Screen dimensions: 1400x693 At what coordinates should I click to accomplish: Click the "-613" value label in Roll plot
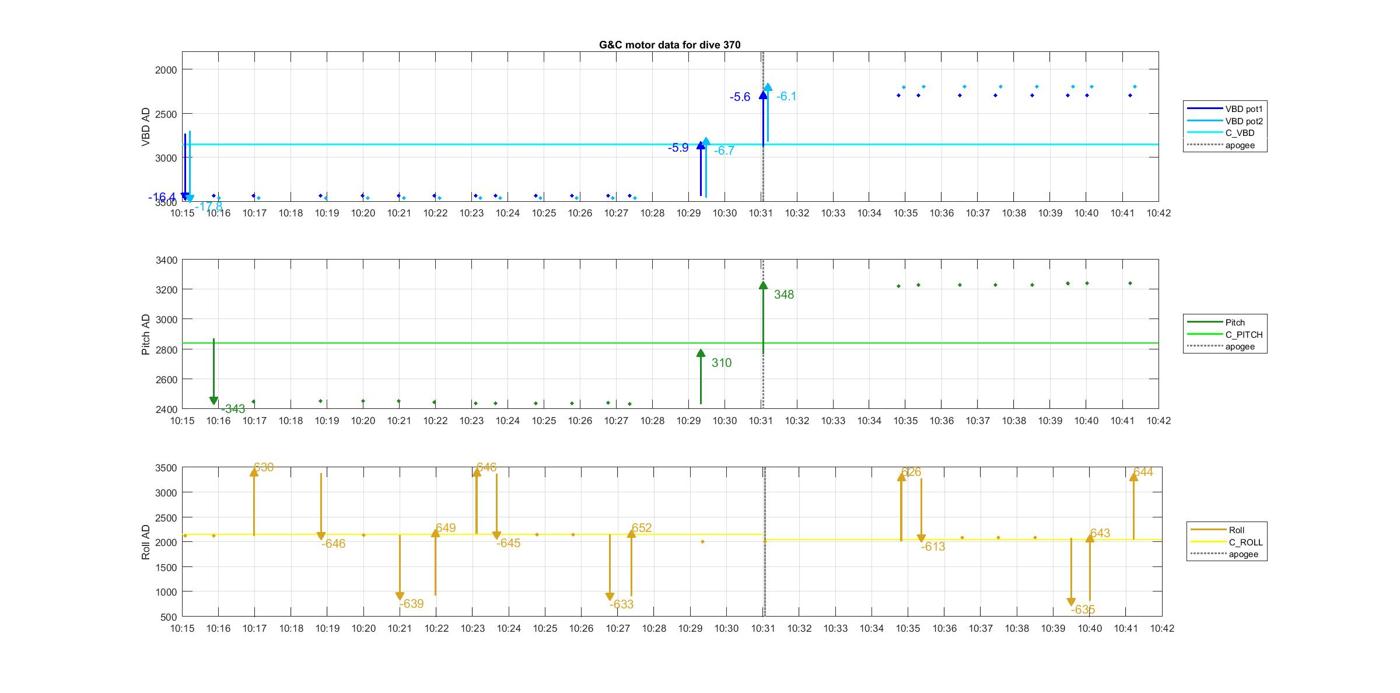[x=933, y=546]
